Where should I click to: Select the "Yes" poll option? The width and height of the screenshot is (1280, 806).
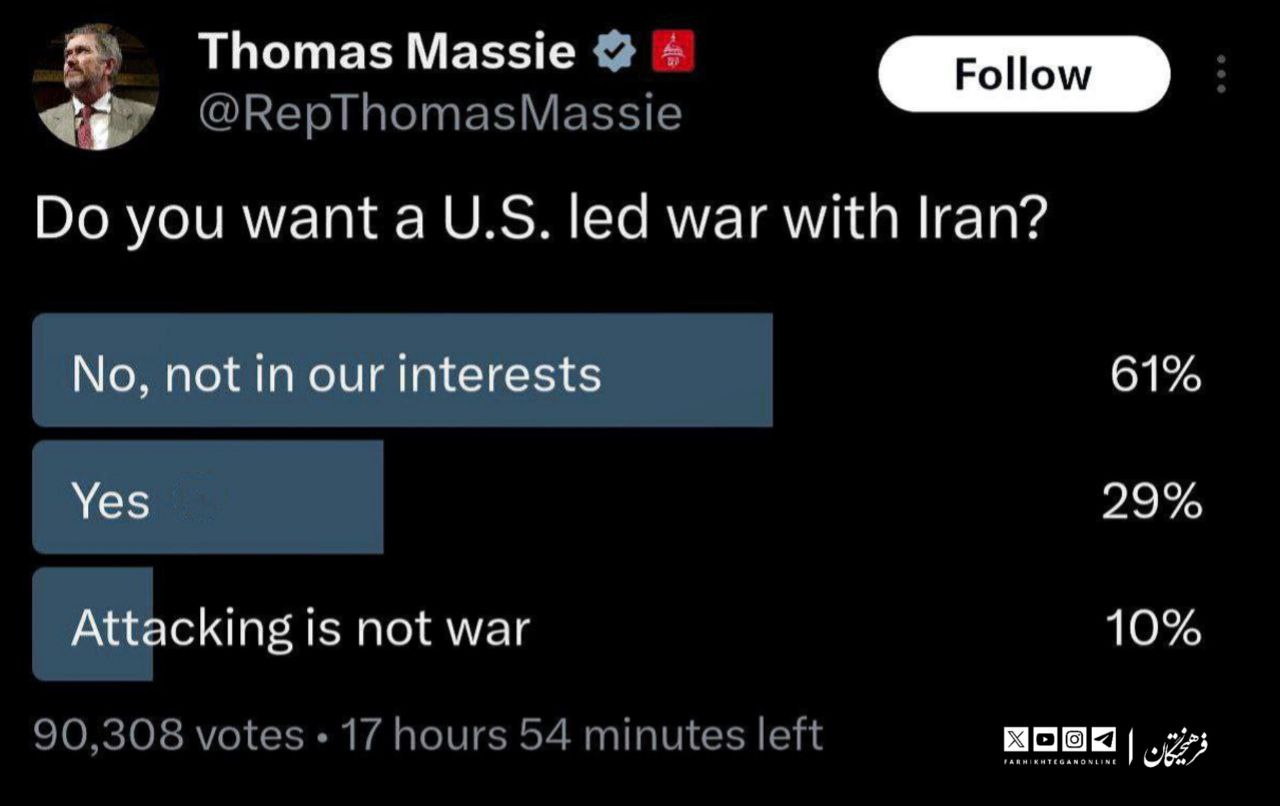tap(208, 498)
